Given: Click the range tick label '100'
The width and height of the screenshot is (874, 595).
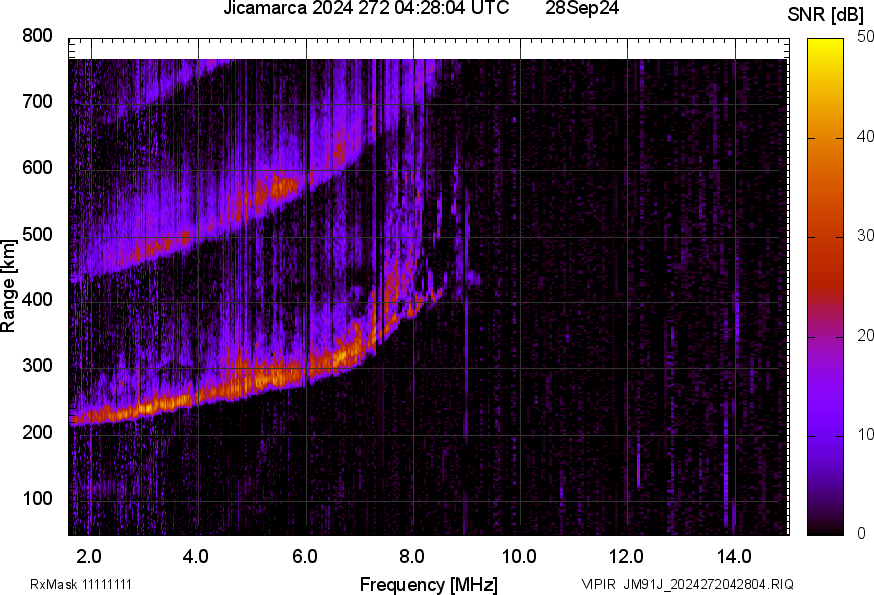Looking at the screenshot, I should tap(37, 498).
